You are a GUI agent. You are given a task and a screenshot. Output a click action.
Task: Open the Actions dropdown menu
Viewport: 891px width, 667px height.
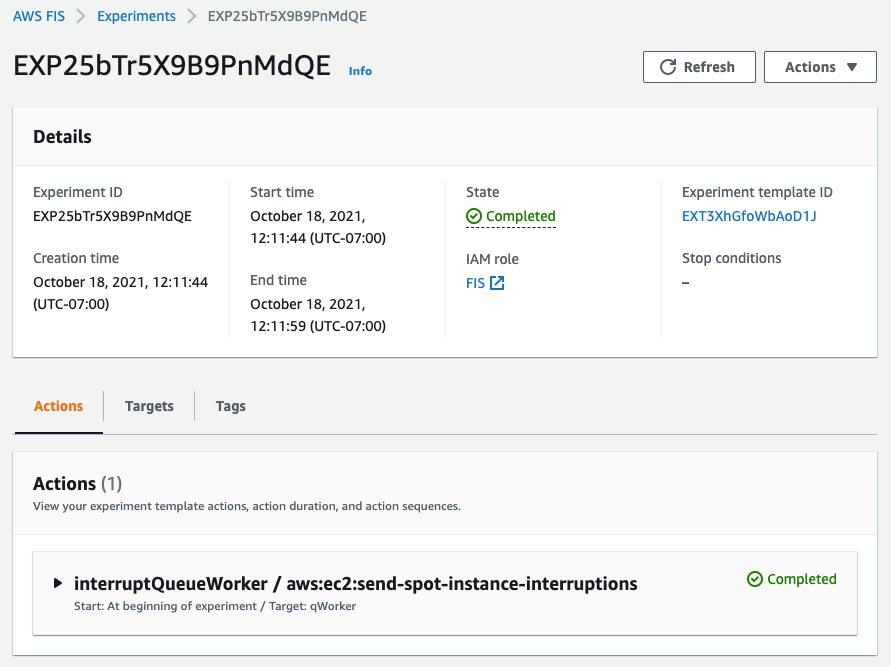coord(820,67)
